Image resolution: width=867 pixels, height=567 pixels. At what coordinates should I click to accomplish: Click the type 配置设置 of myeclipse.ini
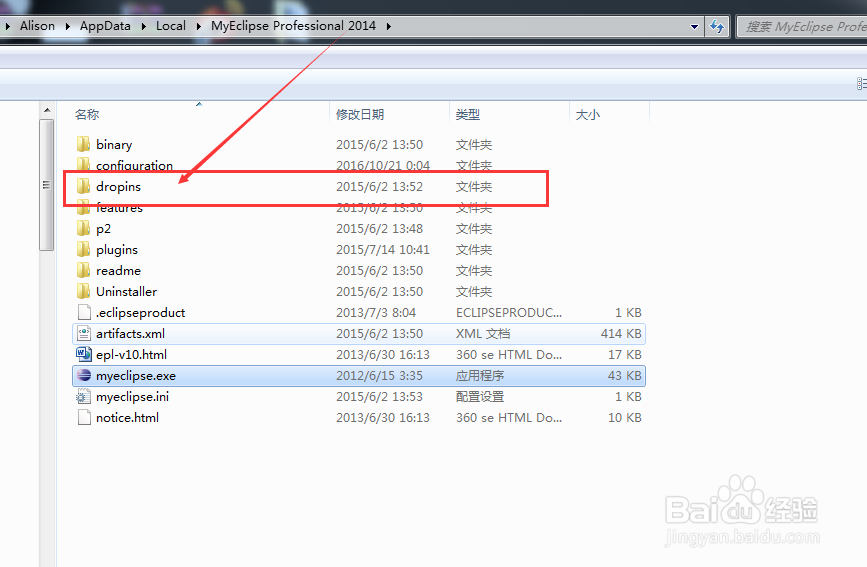tap(480, 397)
